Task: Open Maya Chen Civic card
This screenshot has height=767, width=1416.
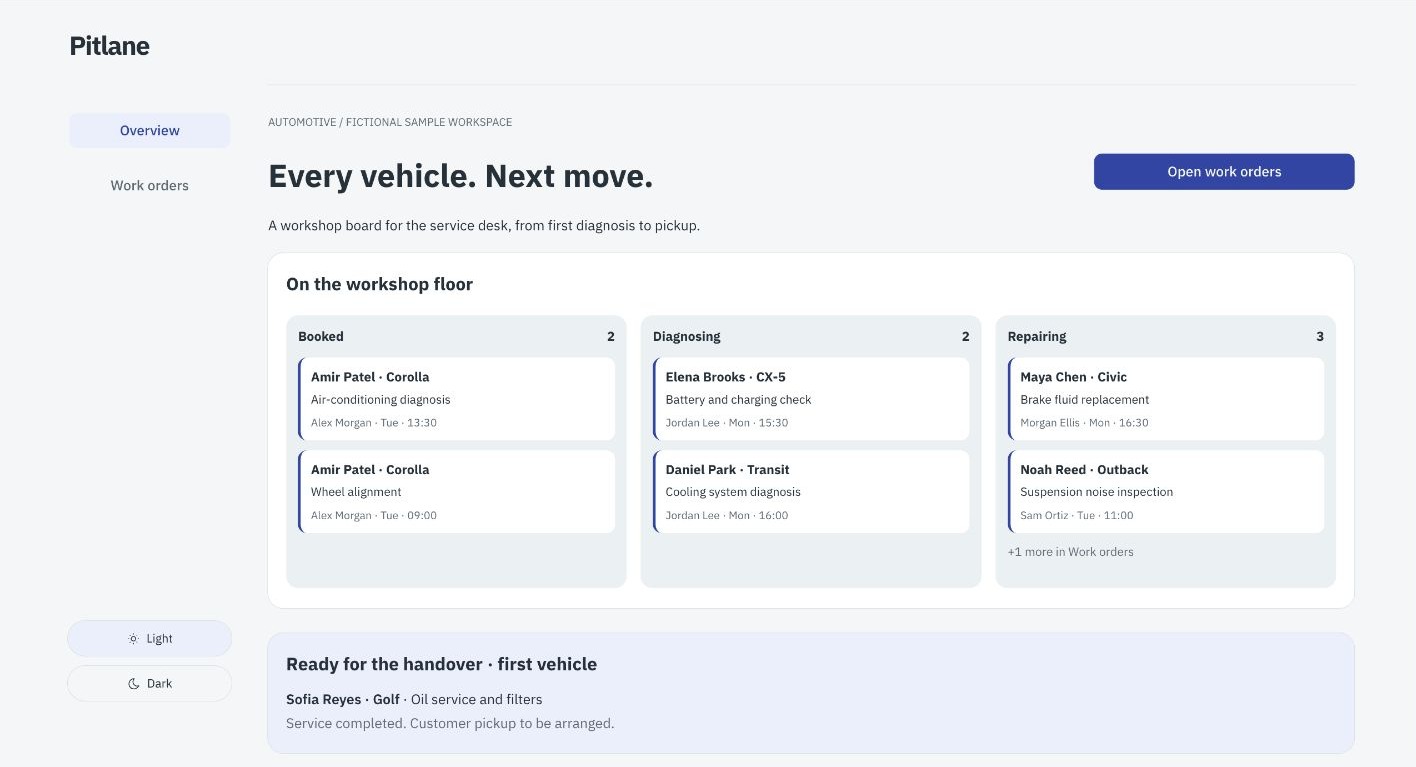Action: (x=1166, y=399)
